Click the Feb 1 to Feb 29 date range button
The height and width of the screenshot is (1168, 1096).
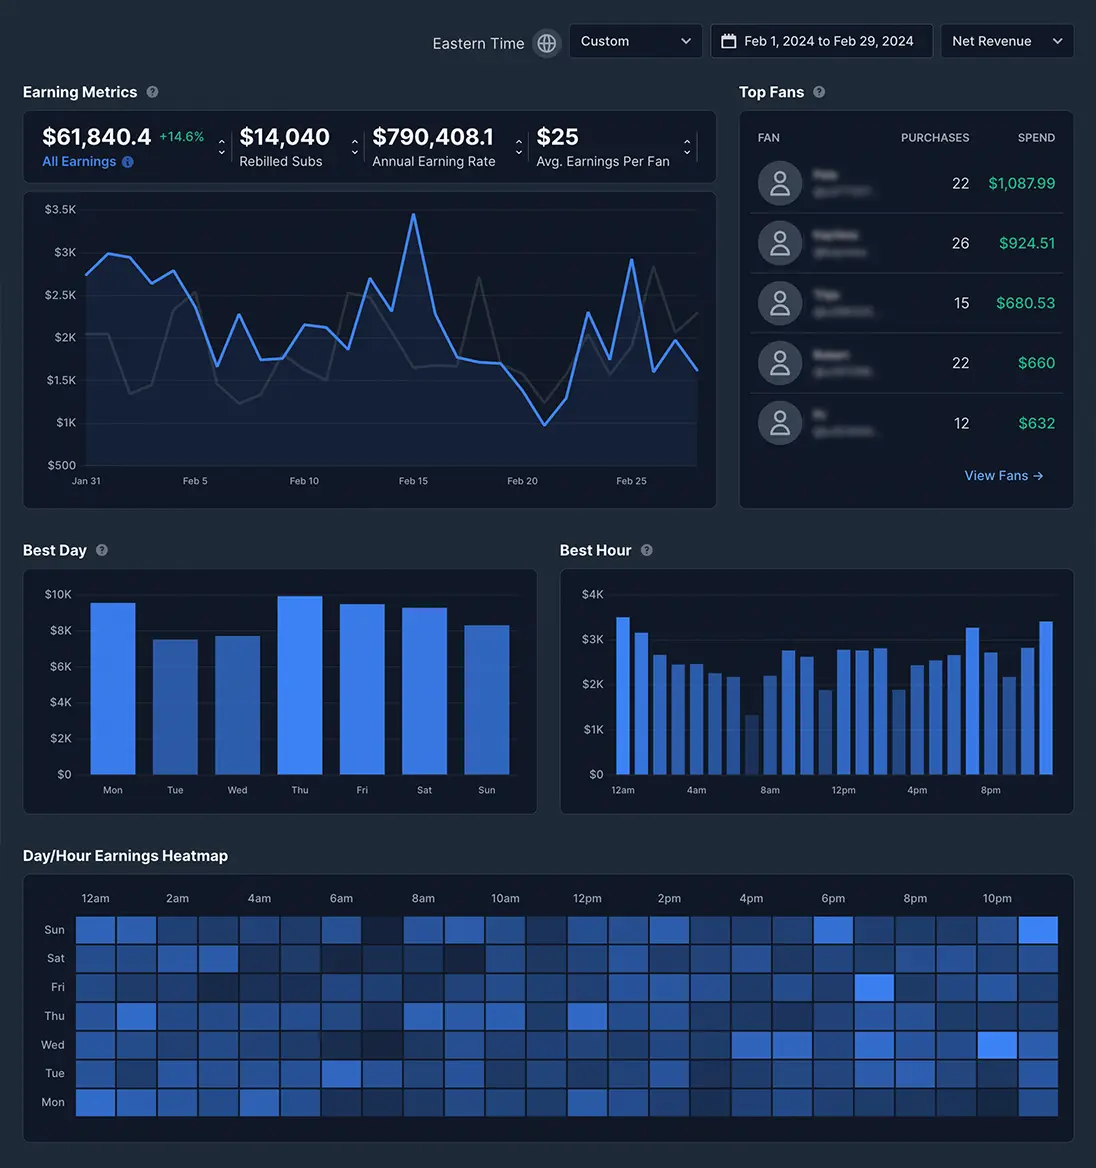tap(821, 40)
